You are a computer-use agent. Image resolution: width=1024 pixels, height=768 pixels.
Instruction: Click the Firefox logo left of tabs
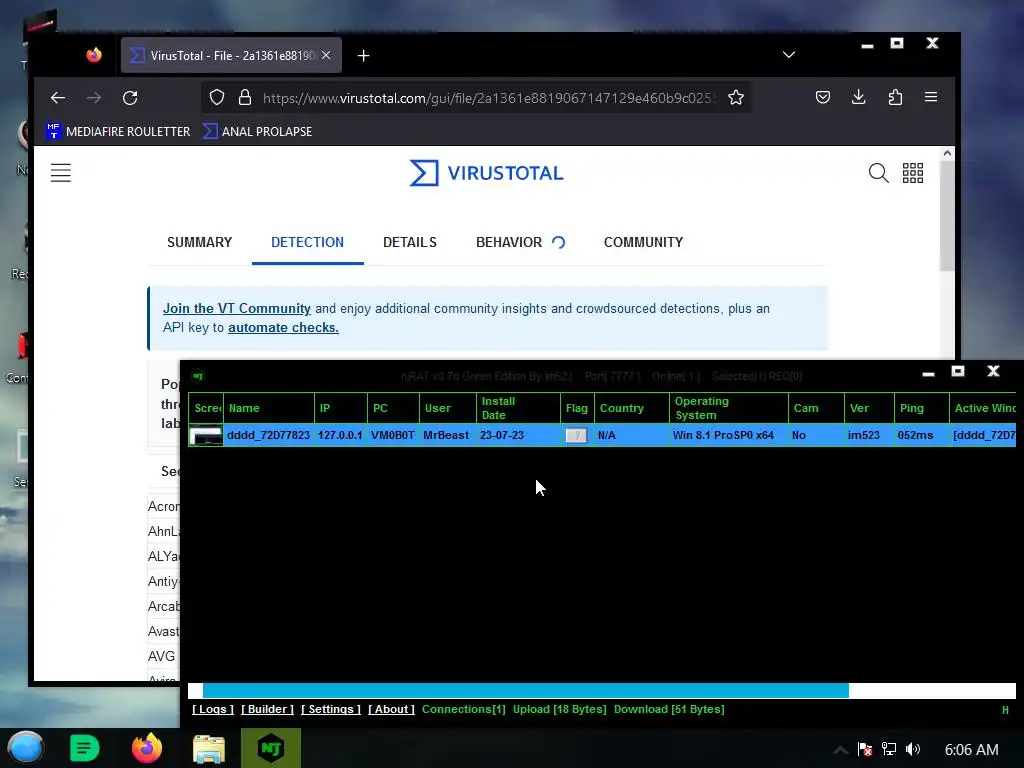click(94, 55)
